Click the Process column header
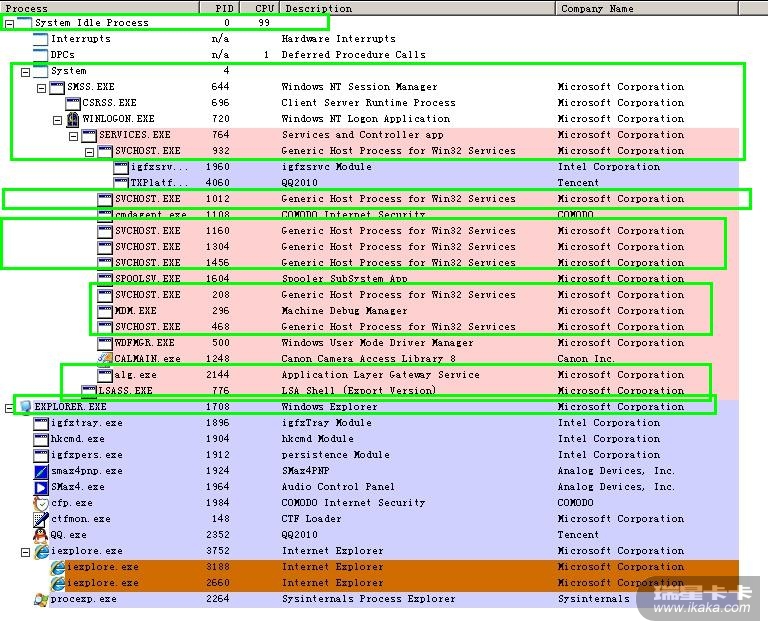 point(99,8)
